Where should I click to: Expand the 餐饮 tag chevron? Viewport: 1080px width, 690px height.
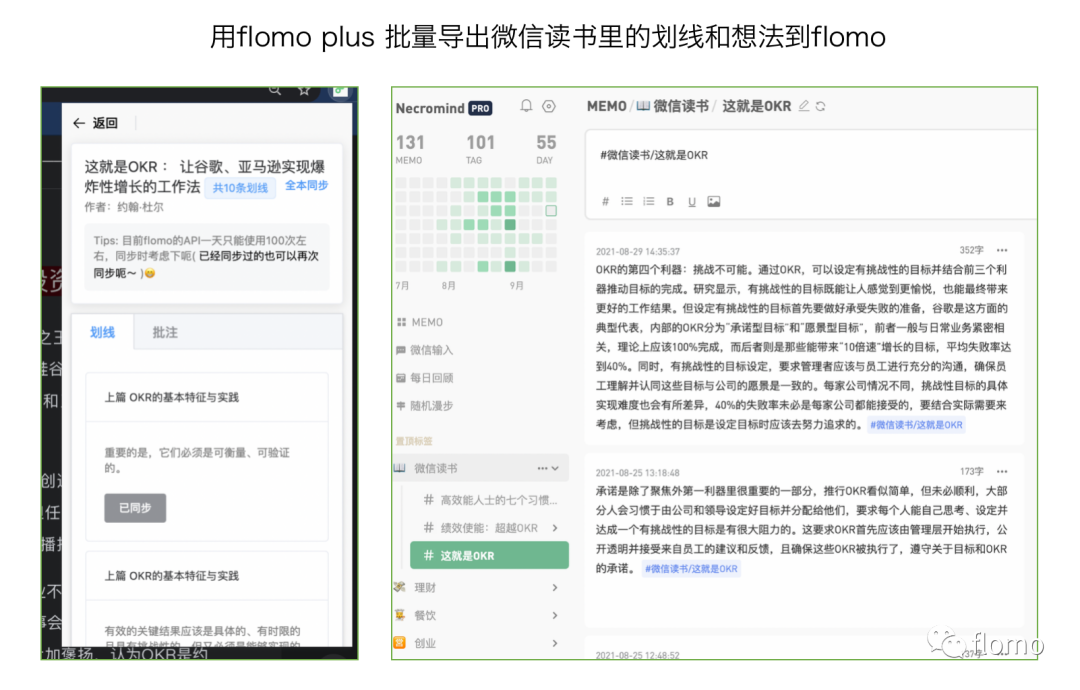point(555,616)
